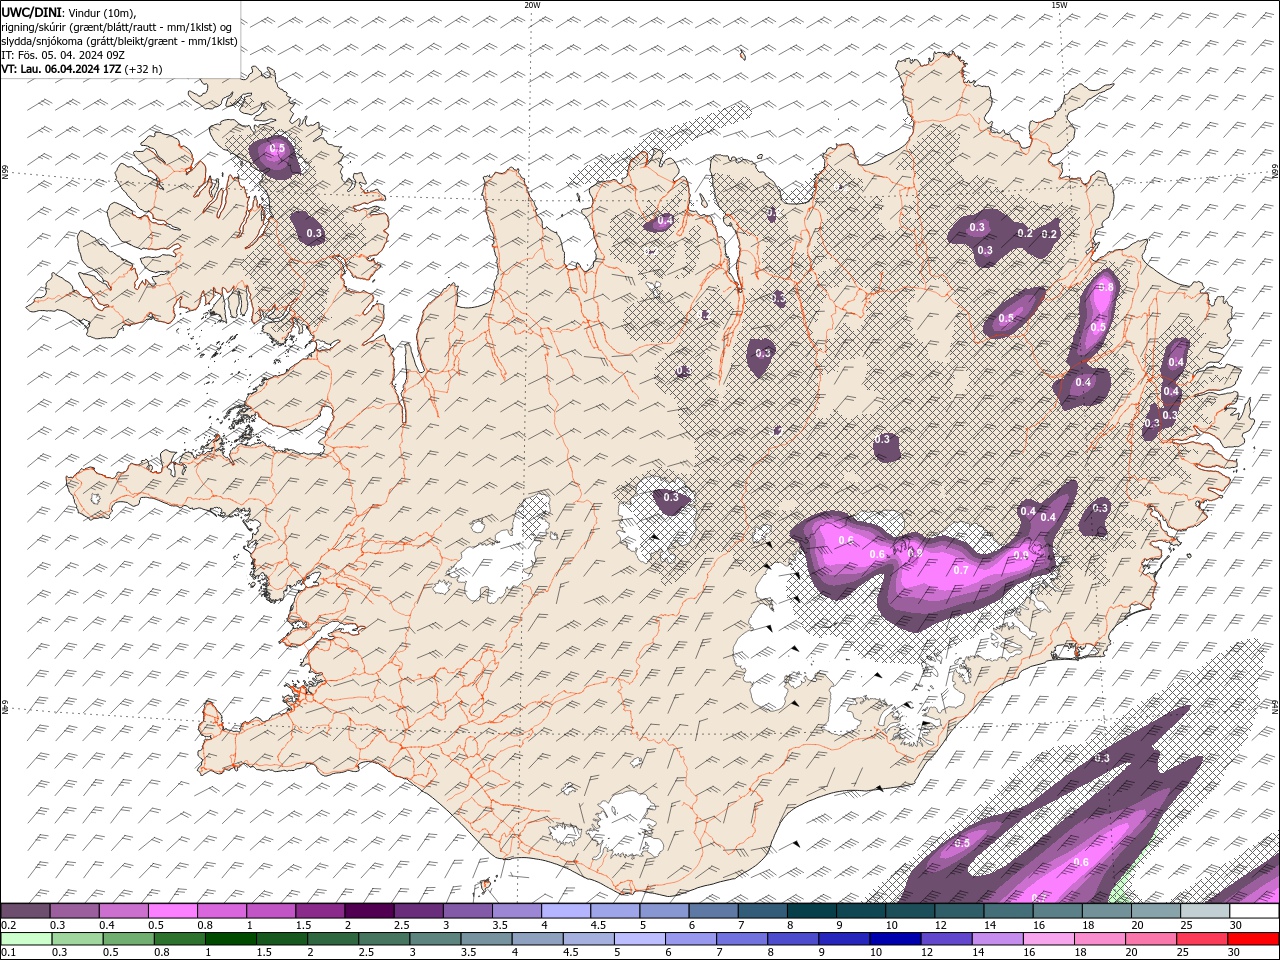Click the '15W' longitude label at top
Image resolution: width=1280 pixels, height=960 pixels.
point(1059,5)
